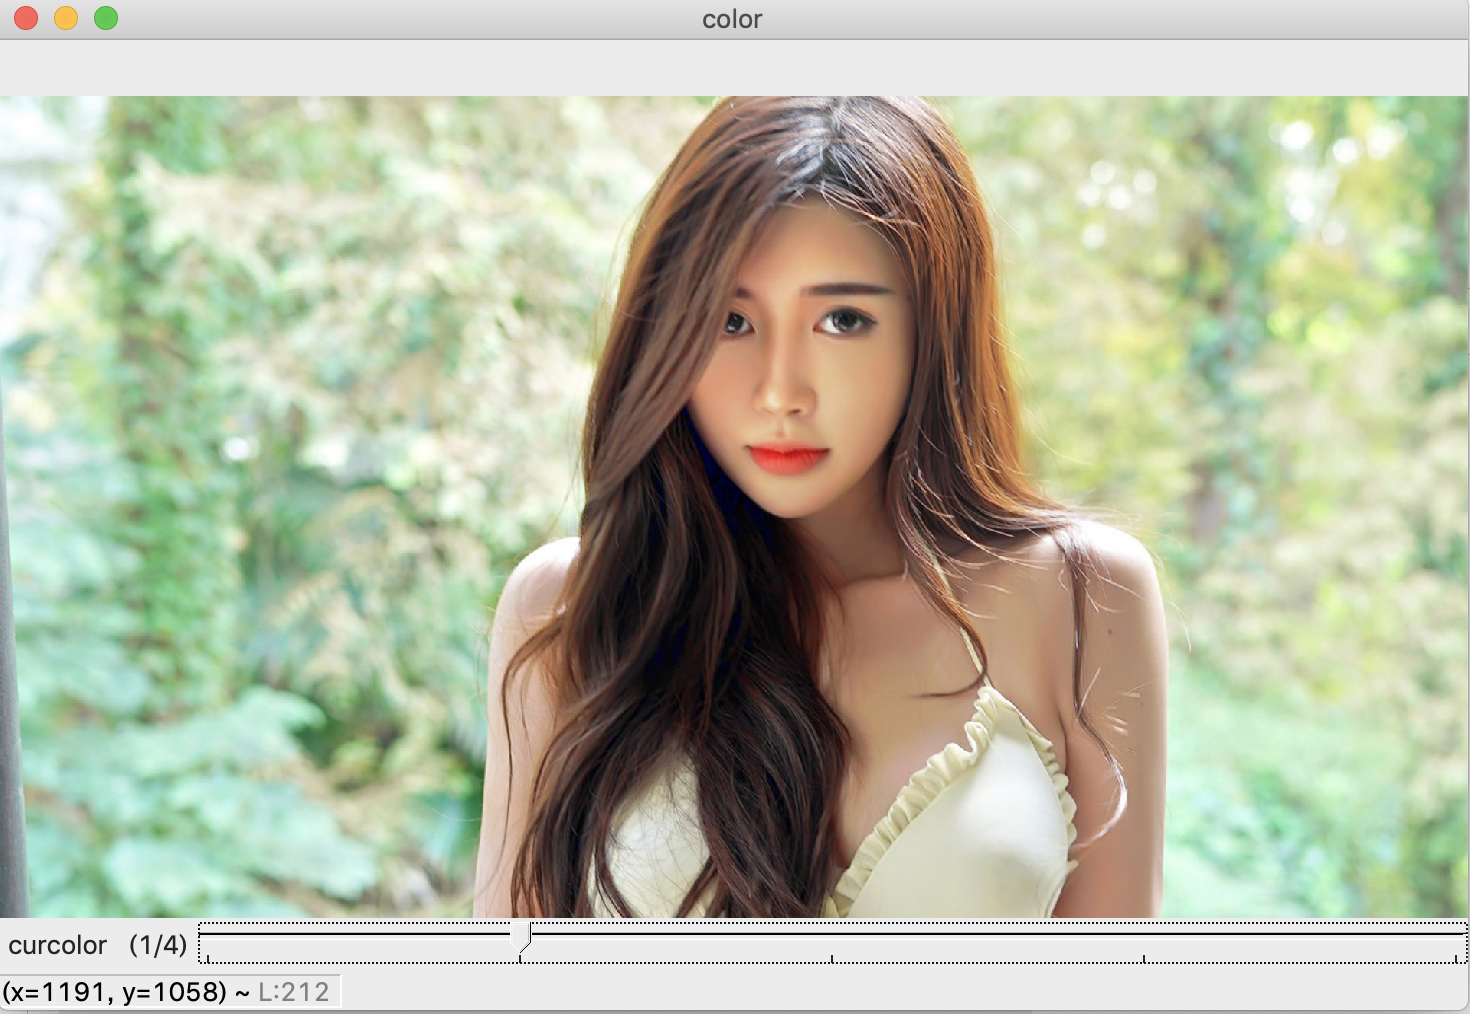Minimize the color window with yellow button
The image size is (1470, 1014).
coord(66,18)
